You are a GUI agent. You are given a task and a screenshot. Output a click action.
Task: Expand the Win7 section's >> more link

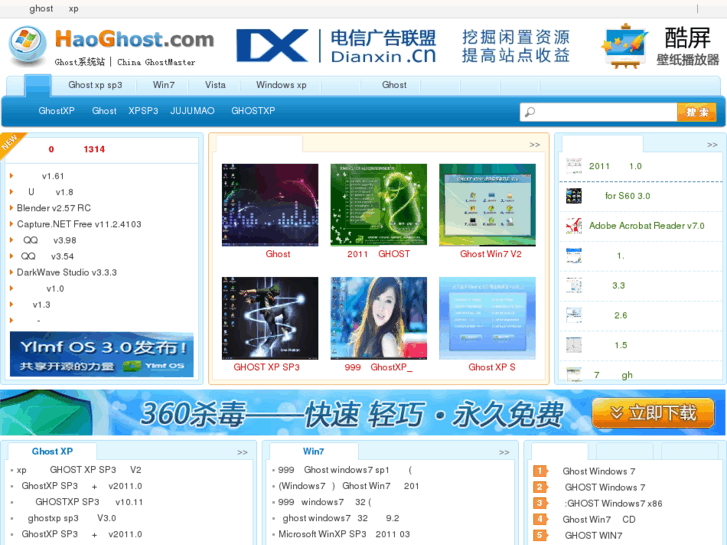click(504, 452)
